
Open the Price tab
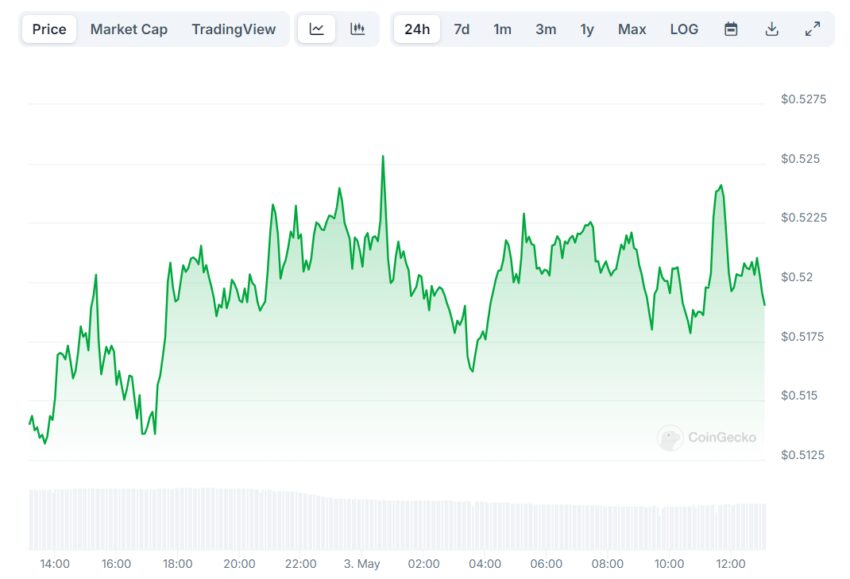tap(49, 29)
